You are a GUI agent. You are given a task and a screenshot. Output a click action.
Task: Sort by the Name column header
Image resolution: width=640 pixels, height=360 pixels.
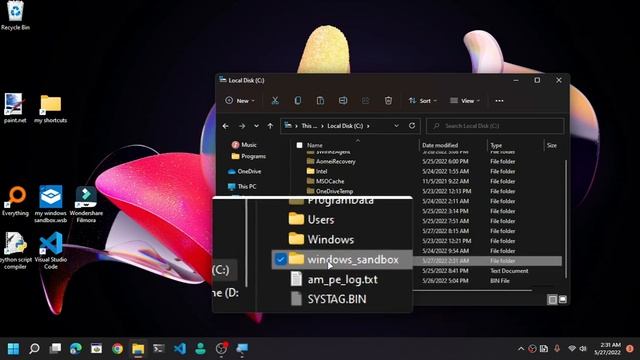[315, 145]
